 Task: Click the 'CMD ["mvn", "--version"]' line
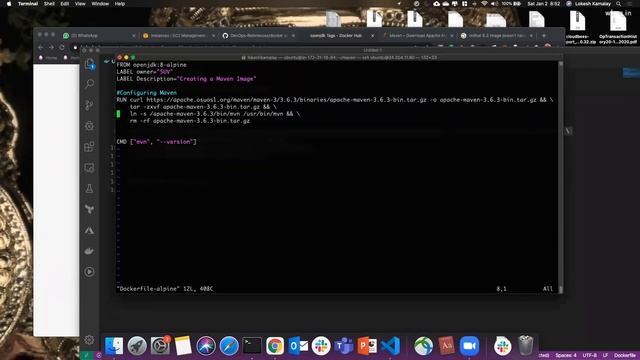(x=156, y=142)
